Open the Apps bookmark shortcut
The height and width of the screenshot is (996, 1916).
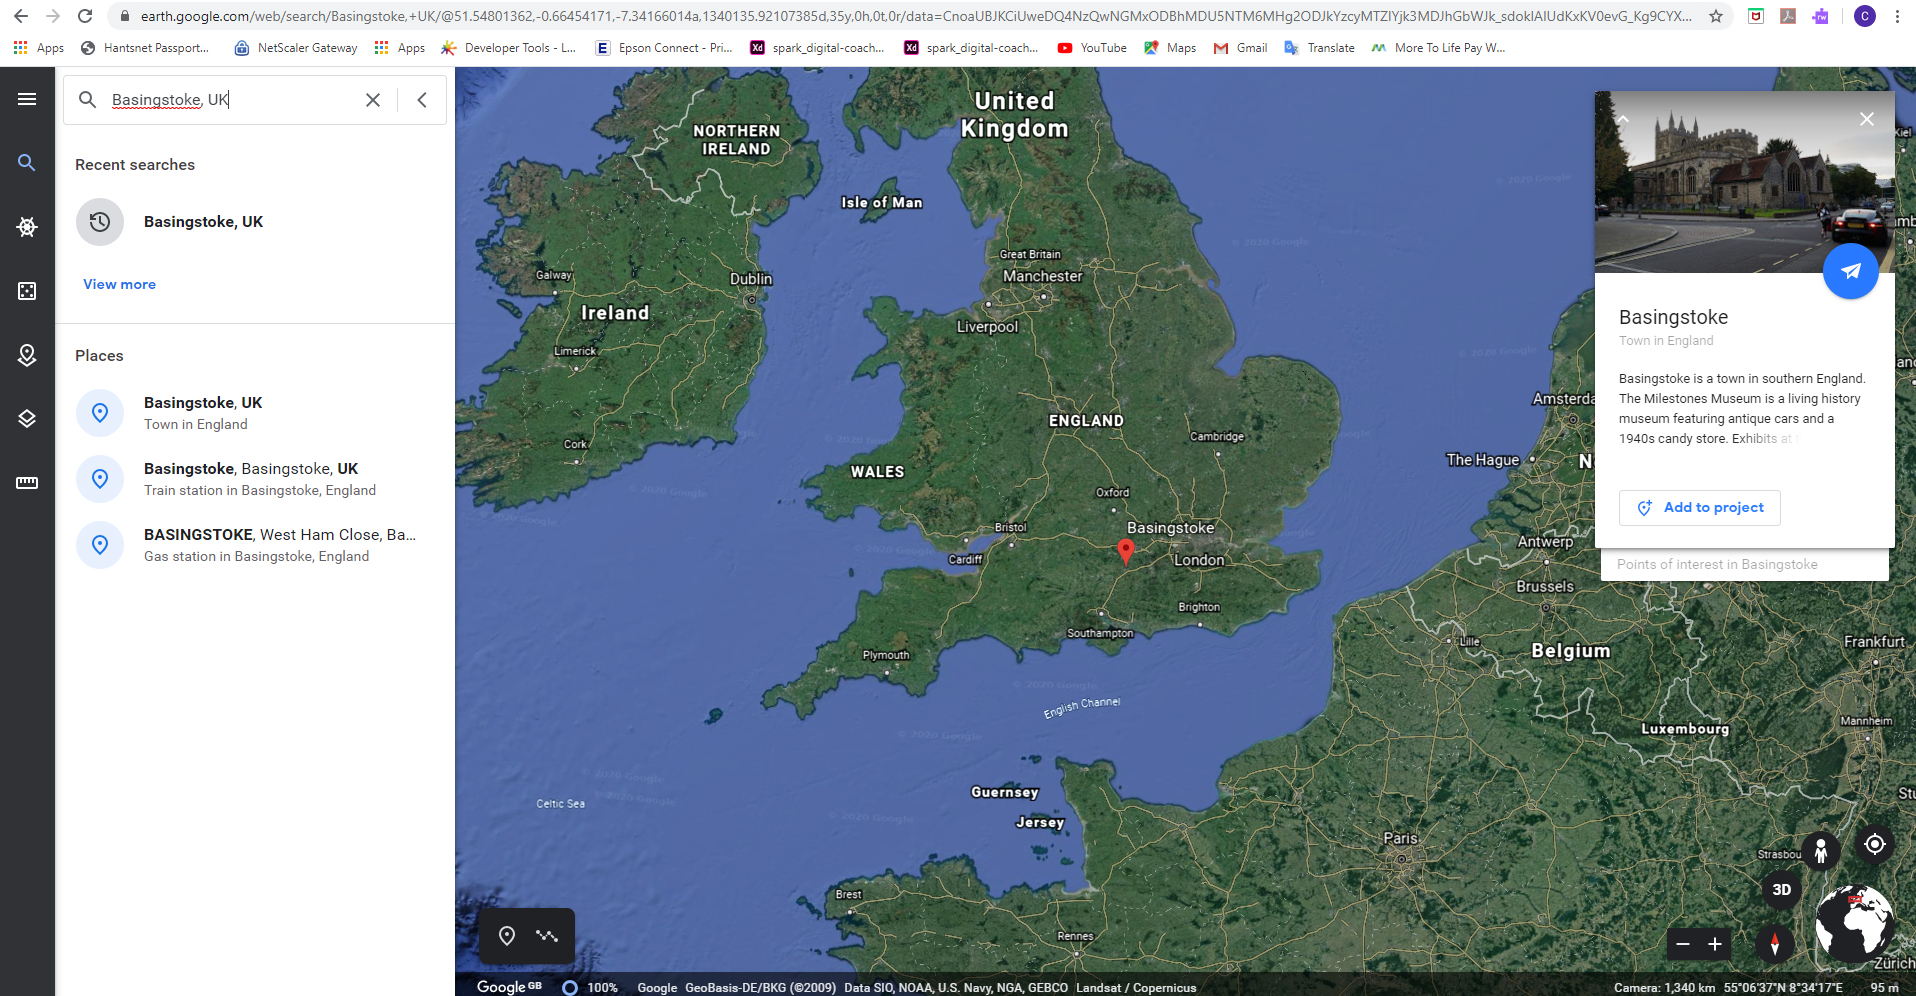click(x=39, y=48)
